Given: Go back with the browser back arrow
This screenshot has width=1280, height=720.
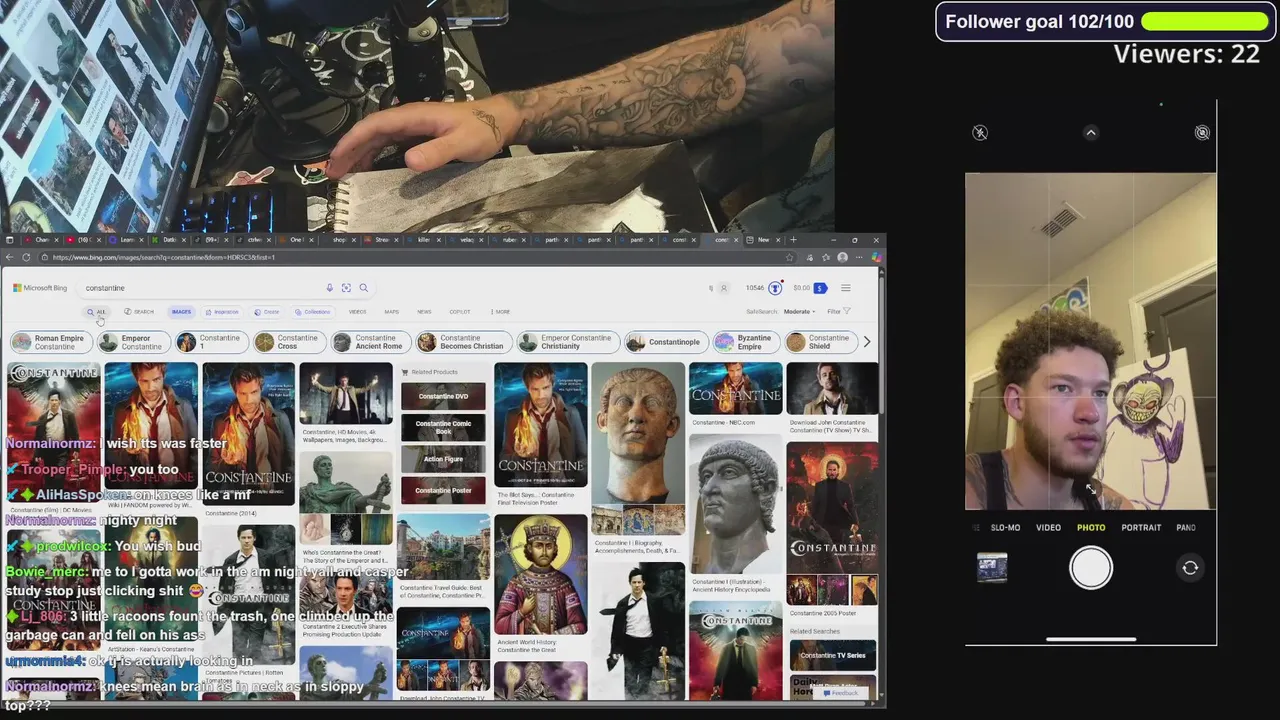Looking at the screenshot, I should [10, 257].
